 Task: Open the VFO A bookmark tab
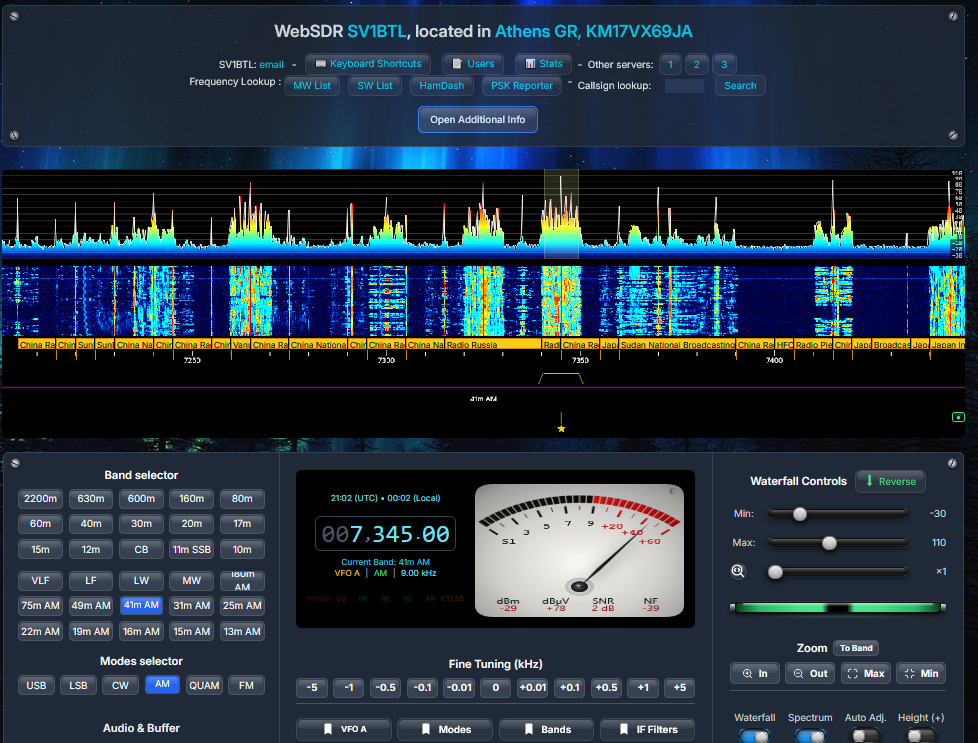344,729
